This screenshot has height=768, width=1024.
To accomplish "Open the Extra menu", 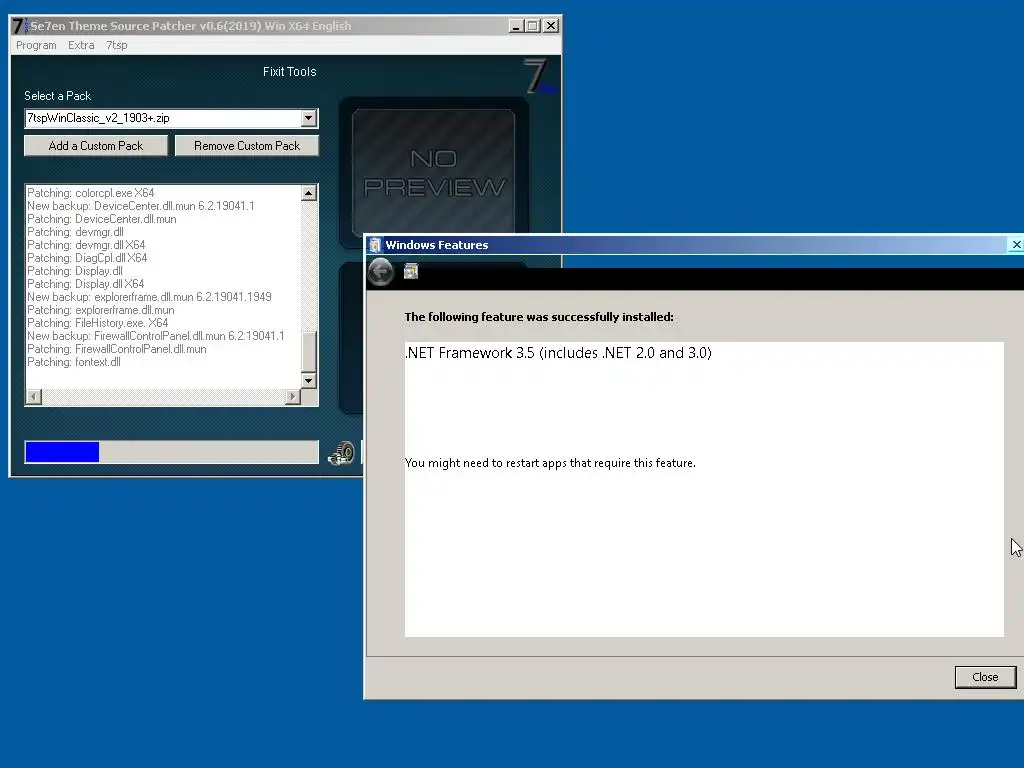I will pos(81,45).
